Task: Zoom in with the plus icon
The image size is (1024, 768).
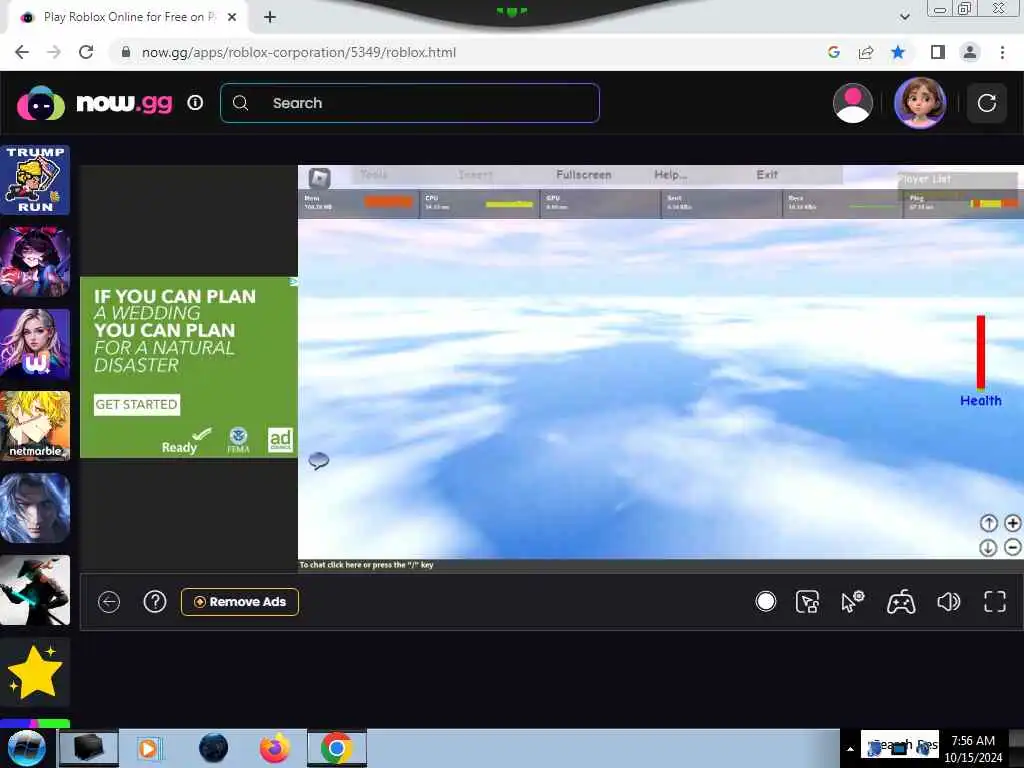Action: point(1012,523)
